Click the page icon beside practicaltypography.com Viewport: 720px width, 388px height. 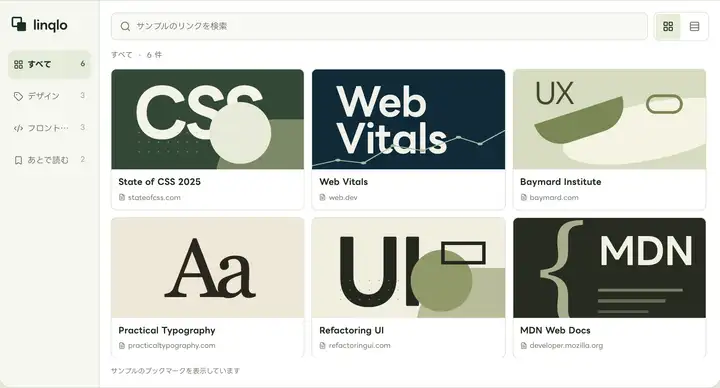(122, 346)
